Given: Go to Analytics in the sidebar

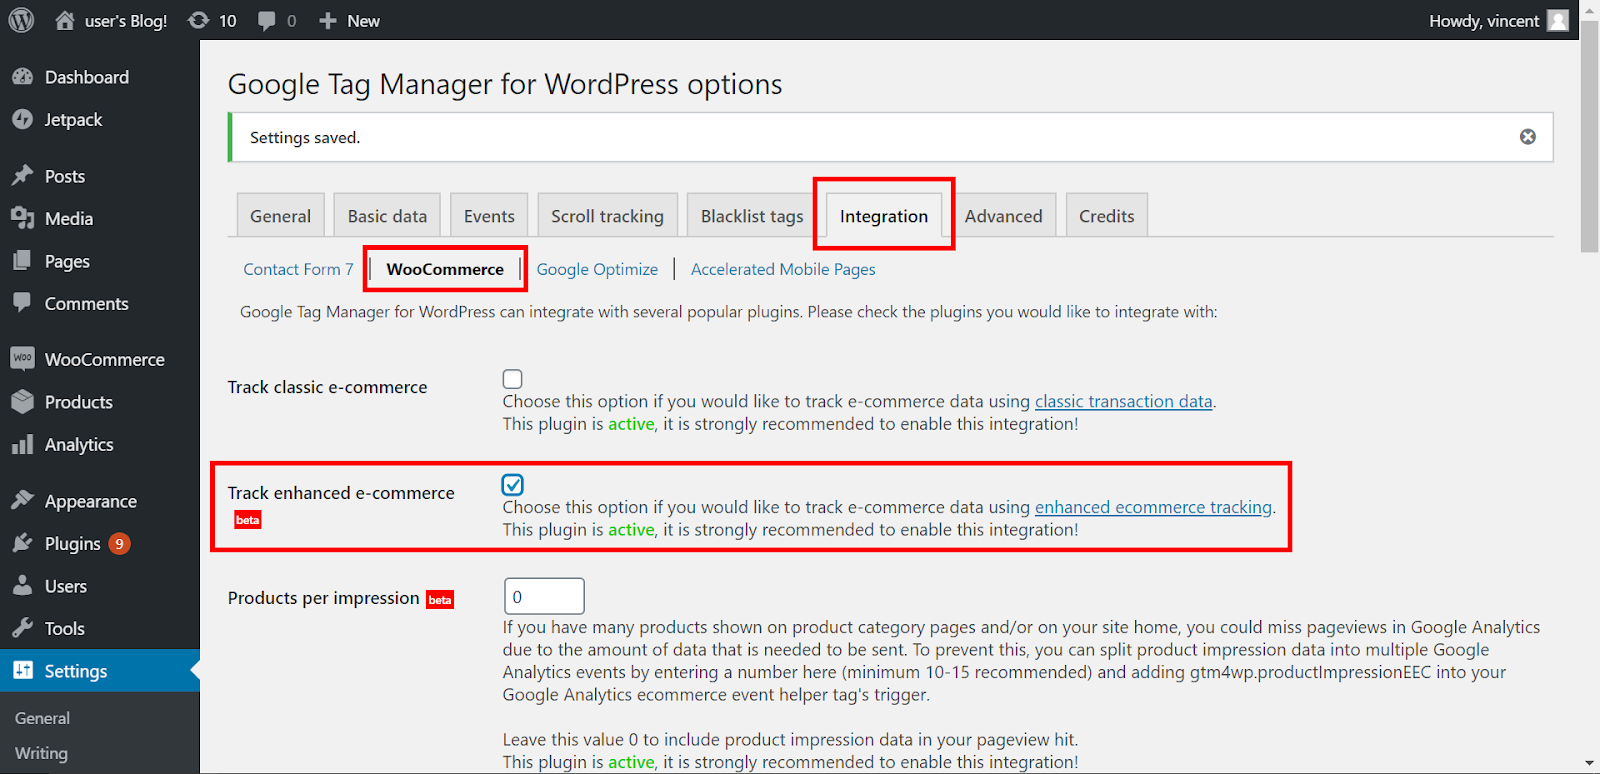Looking at the screenshot, I should pos(78,444).
